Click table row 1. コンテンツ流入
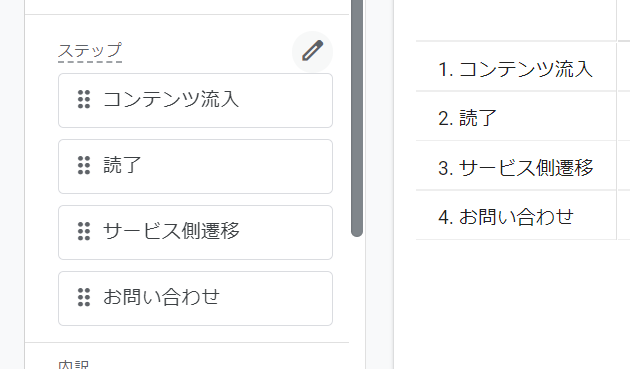The width and height of the screenshot is (630, 369). coord(516,67)
